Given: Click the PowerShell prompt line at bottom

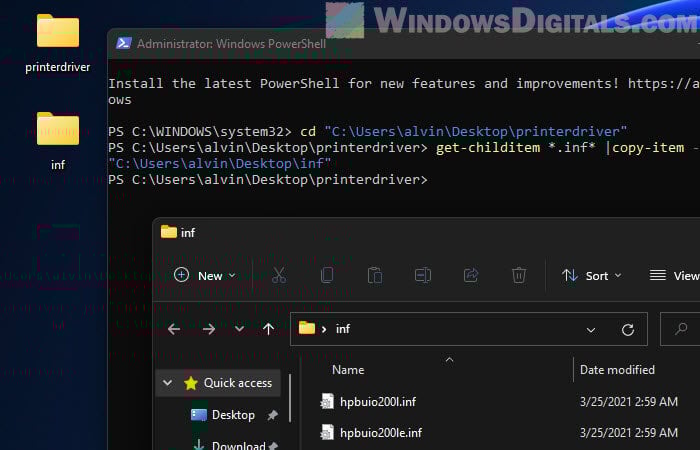Looking at the screenshot, I should click(x=268, y=180).
